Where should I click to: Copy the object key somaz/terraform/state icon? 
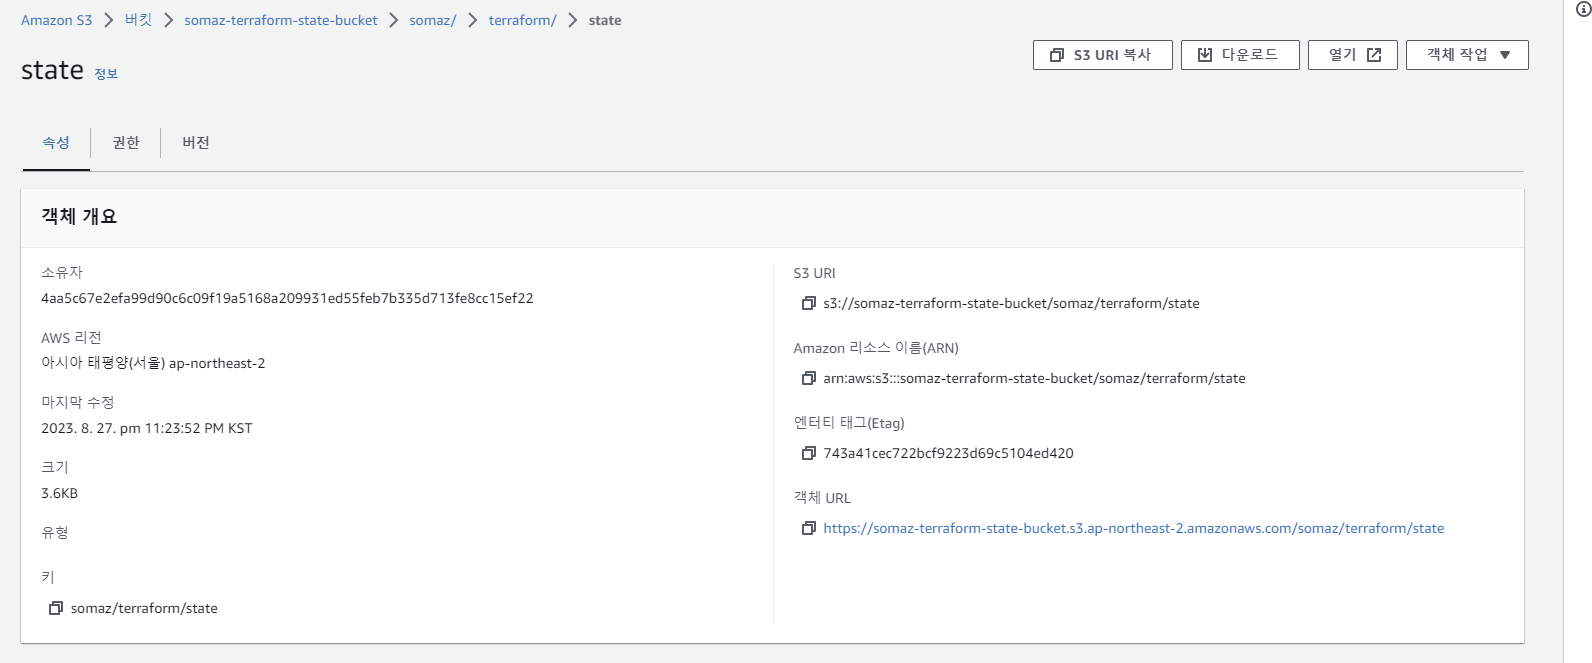[x=56, y=608]
